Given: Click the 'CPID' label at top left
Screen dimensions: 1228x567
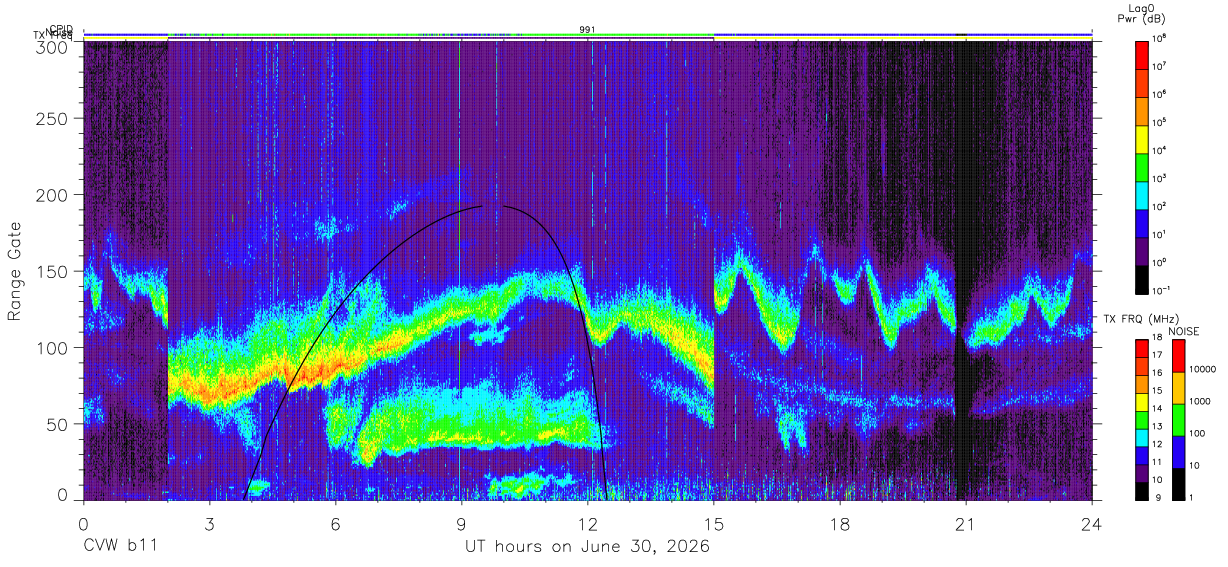Looking at the screenshot, I should (x=61, y=29).
